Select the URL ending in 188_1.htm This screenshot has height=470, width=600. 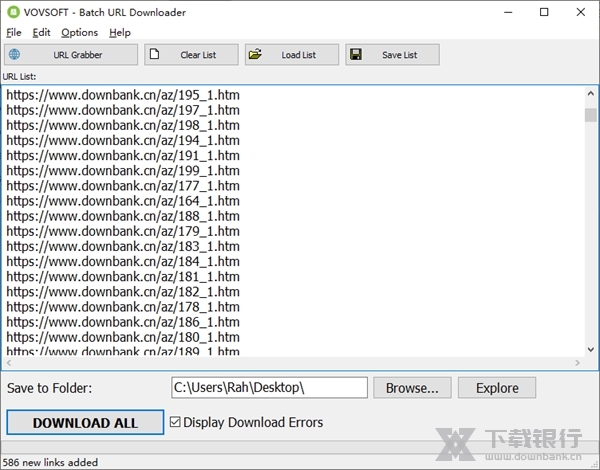(123, 216)
